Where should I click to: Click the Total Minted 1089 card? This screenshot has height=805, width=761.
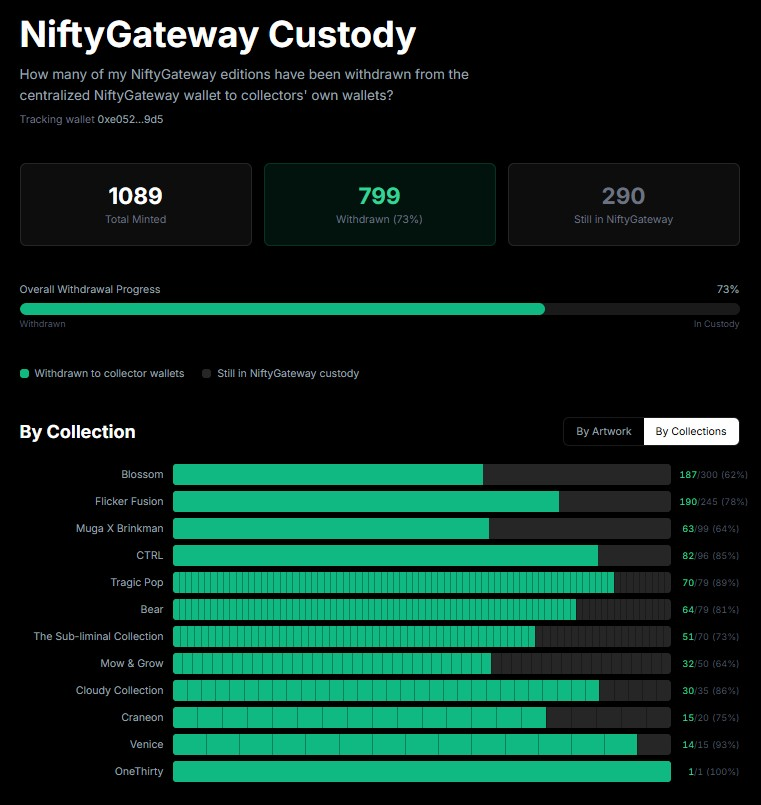click(x=136, y=204)
